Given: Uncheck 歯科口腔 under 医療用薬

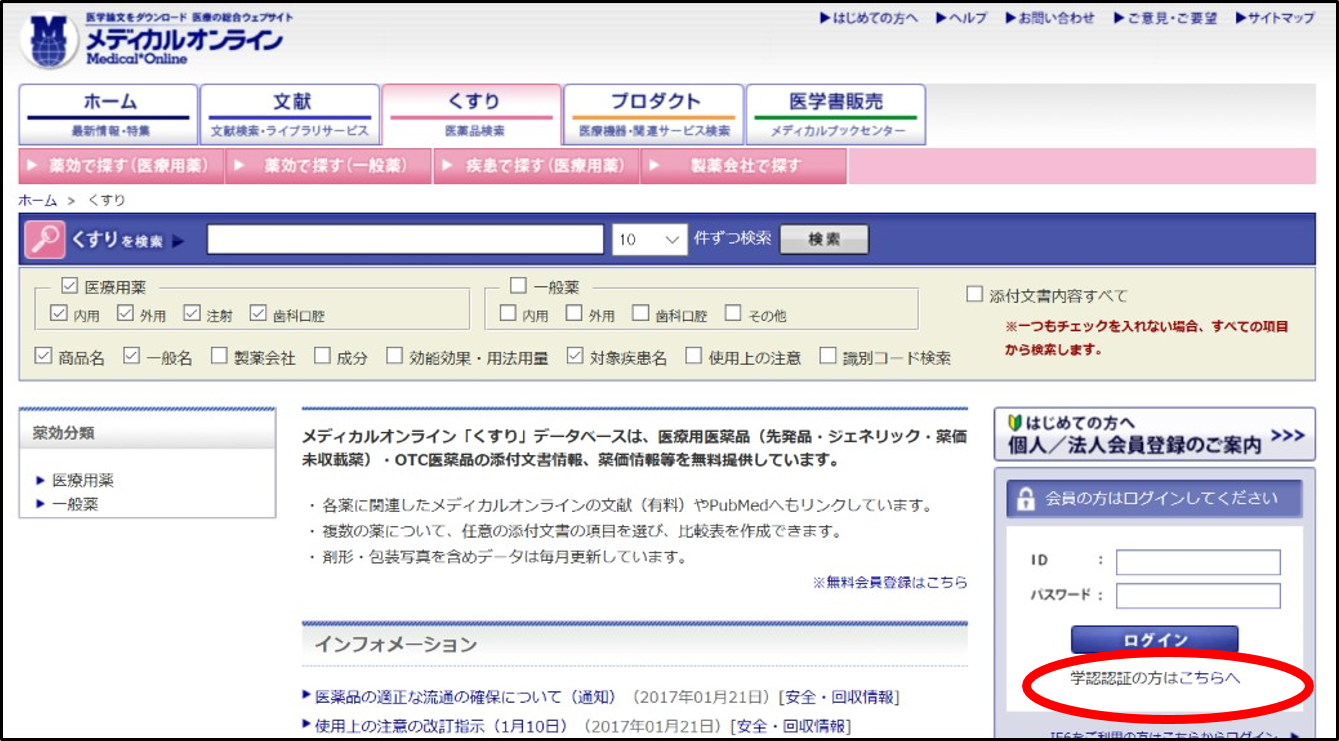Looking at the screenshot, I should tap(258, 314).
